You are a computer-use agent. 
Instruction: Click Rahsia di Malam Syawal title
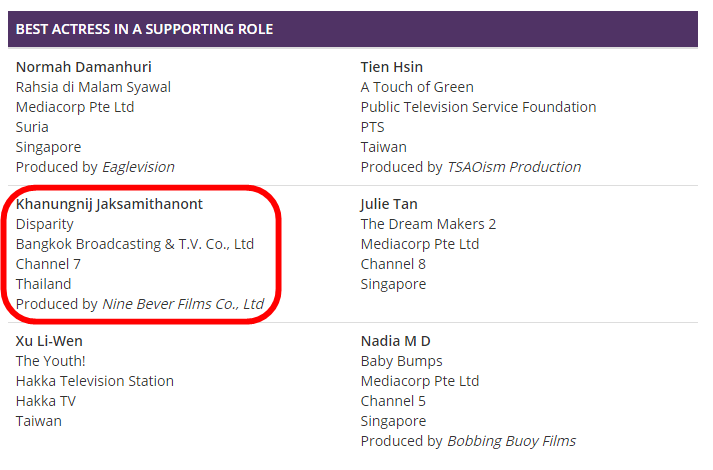click(x=93, y=87)
